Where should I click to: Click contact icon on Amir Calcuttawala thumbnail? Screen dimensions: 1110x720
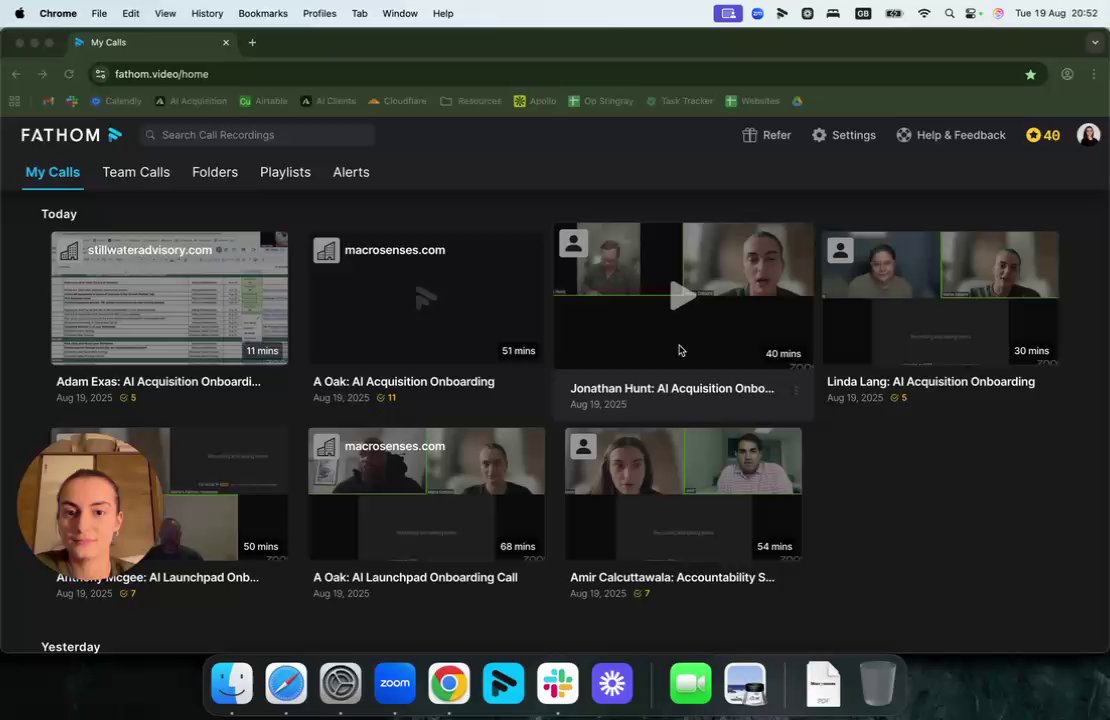point(583,446)
